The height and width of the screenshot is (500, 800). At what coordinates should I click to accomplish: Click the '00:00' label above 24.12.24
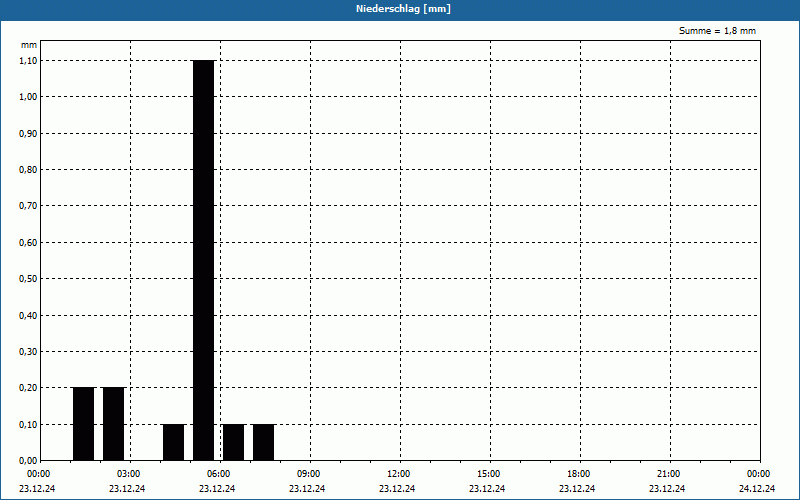click(759, 474)
